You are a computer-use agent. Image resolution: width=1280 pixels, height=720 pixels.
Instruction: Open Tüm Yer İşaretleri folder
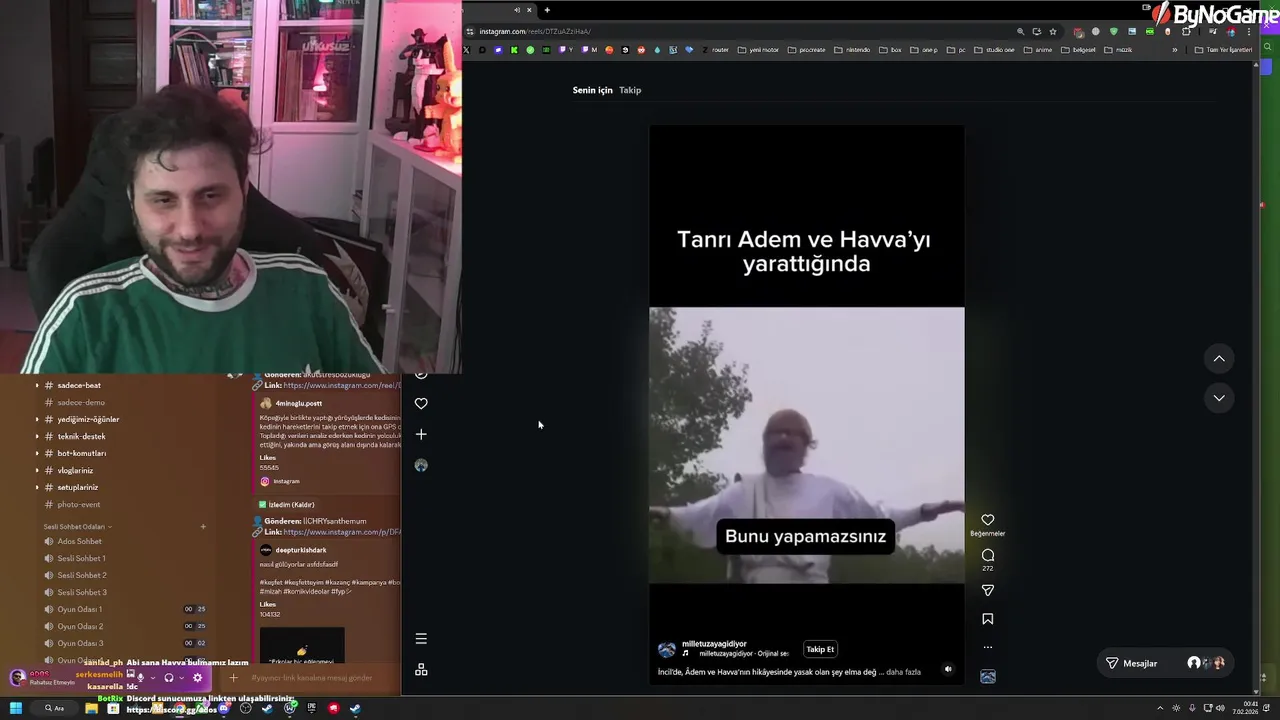coord(1224,50)
